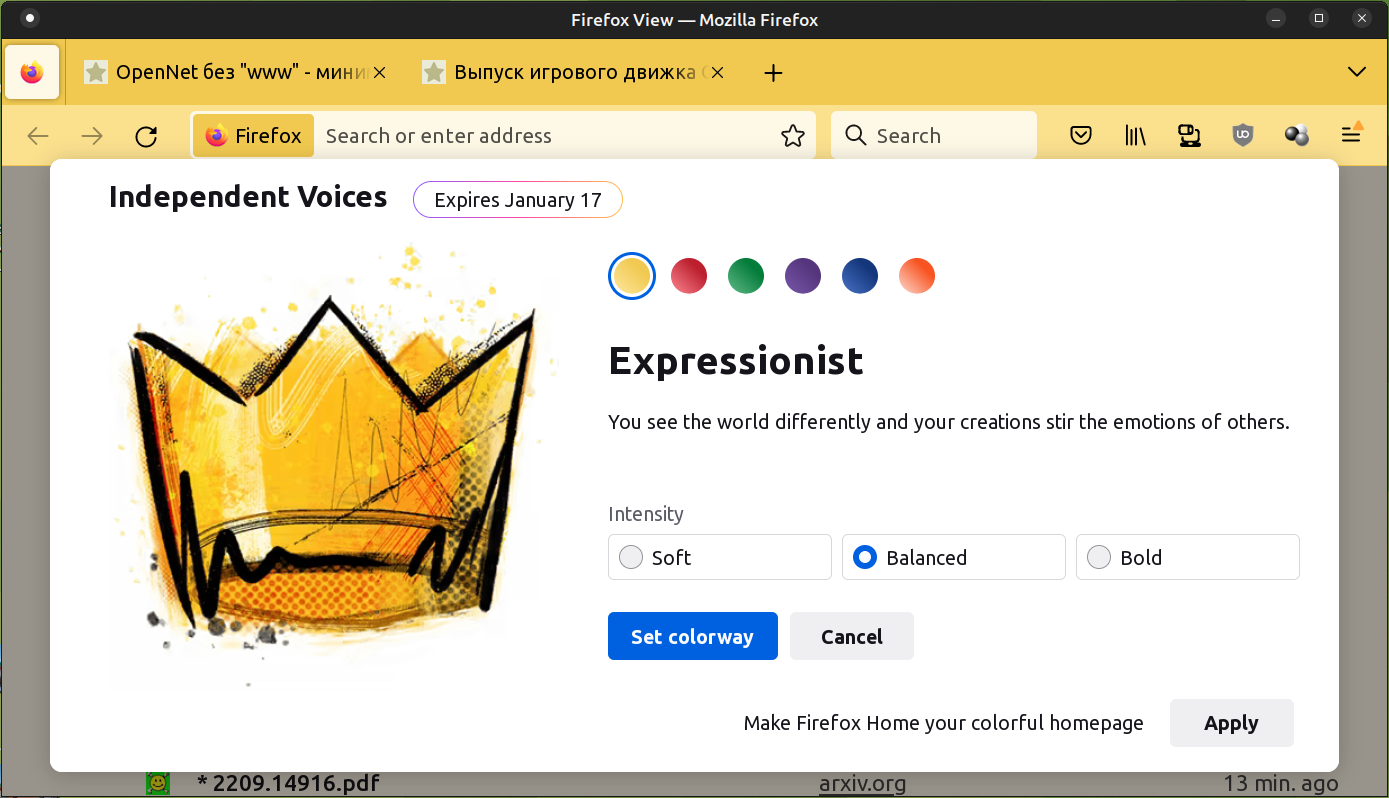Maximize the Firefox window
Viewport: 1389px width, 798px height.
coord(1319,18)
